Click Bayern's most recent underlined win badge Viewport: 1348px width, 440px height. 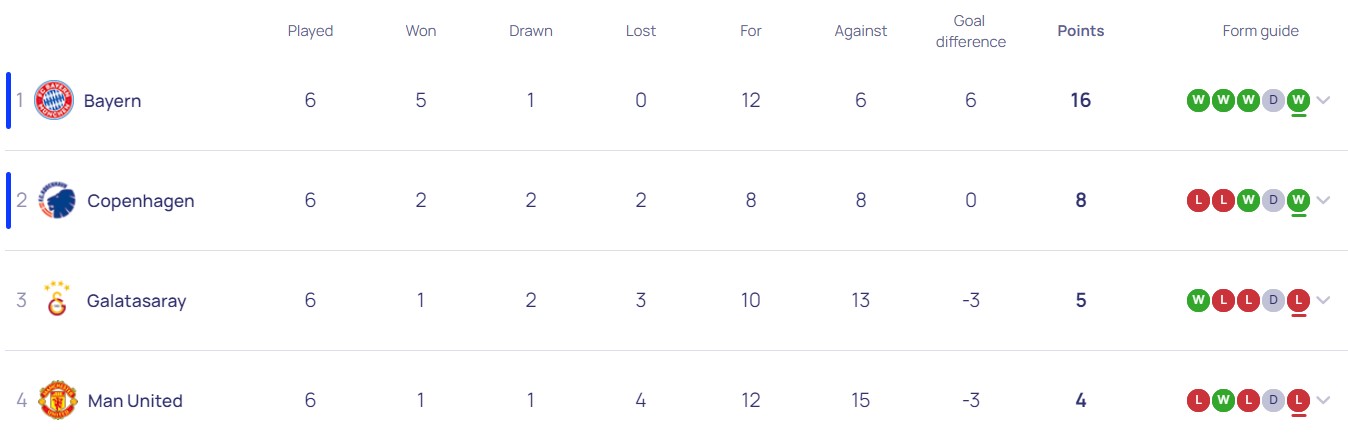point(1298,100)
